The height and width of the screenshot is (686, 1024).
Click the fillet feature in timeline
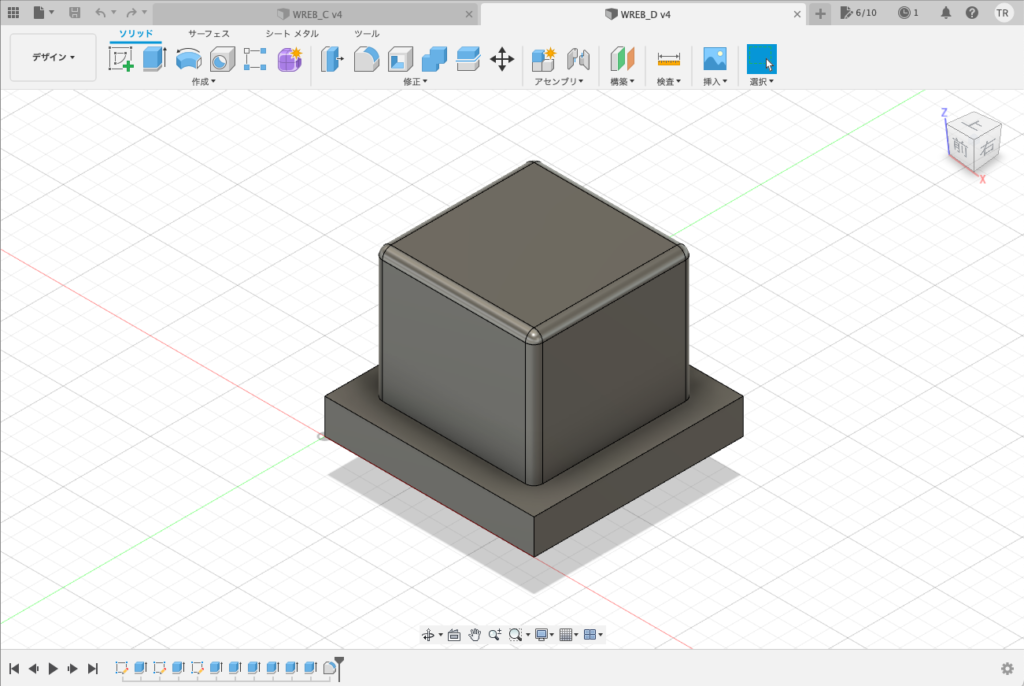tap(329, 667)
